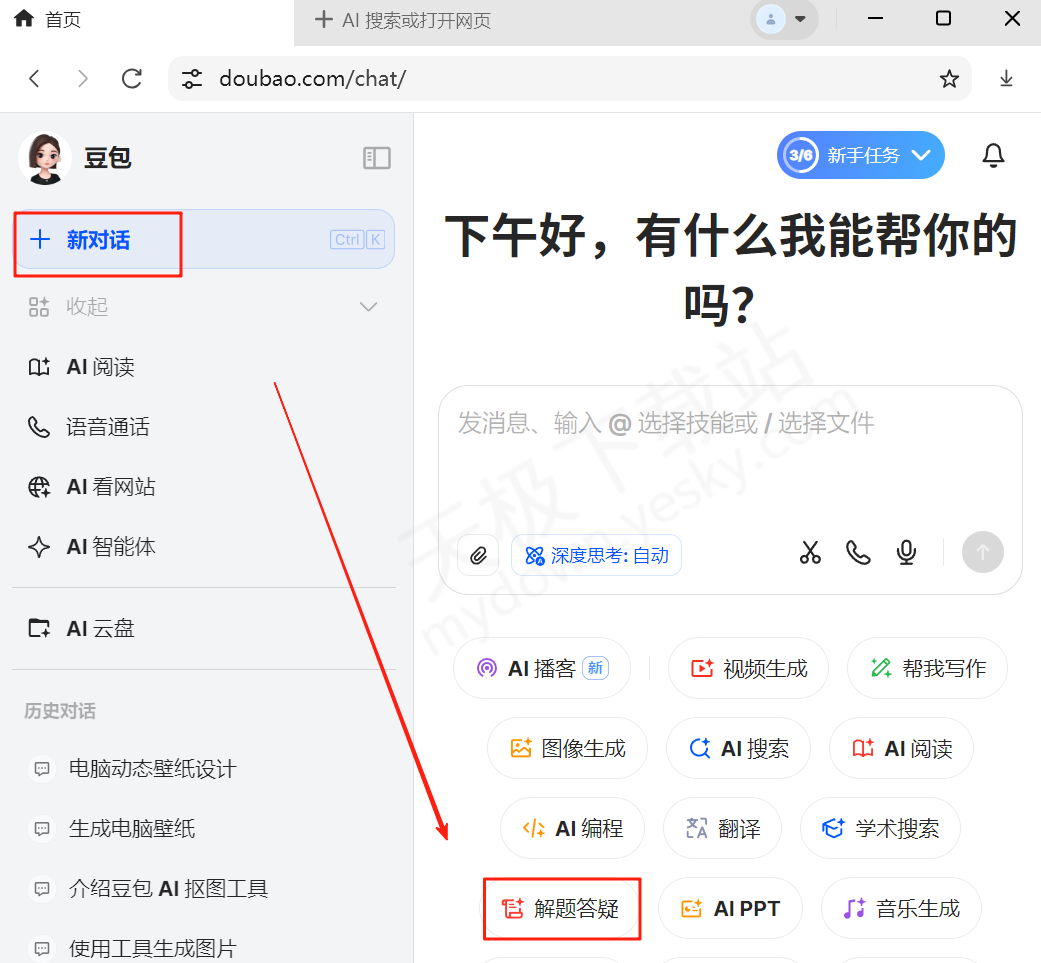Select the 解题答疑 skill
1041x963 pixels.
(x=562, y=909)
